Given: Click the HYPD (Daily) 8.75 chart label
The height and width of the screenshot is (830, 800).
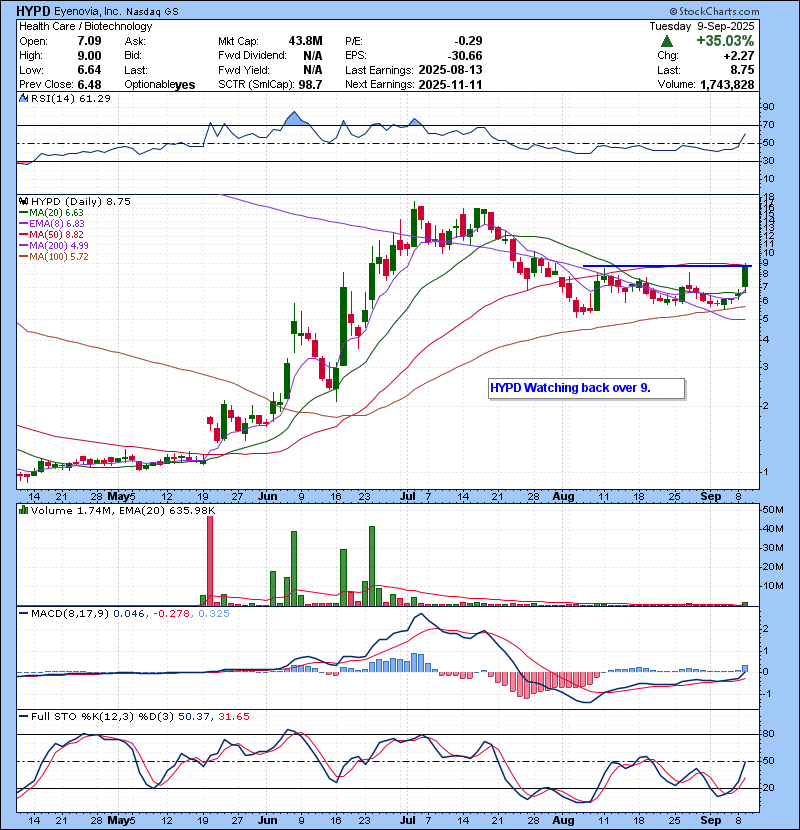Looking at the screenshot, I should click(x=80, y=202).
